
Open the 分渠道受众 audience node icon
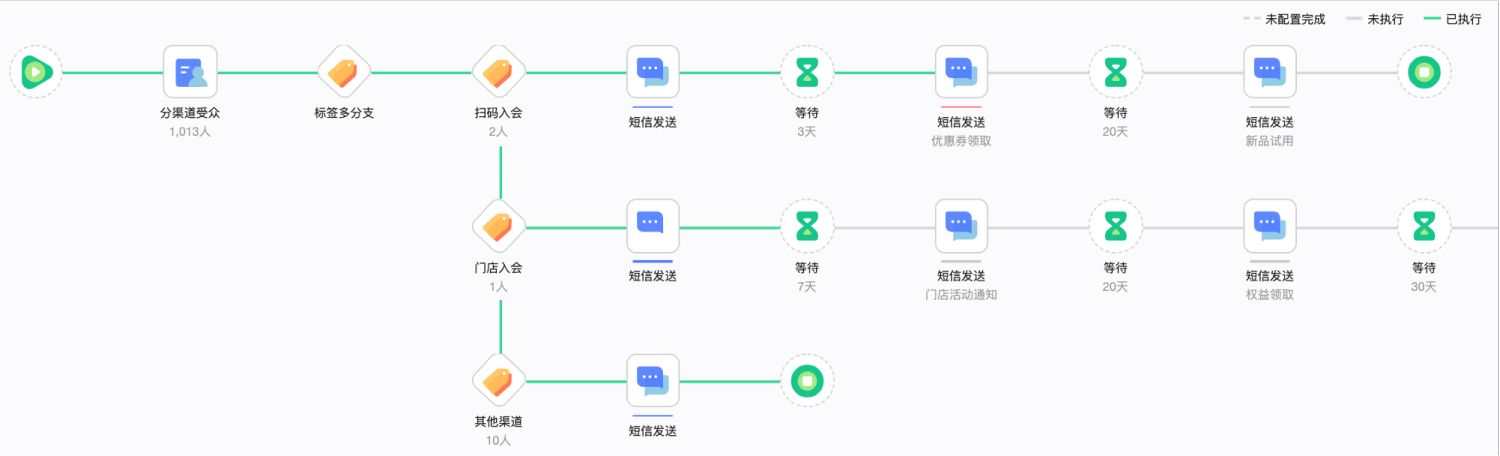(190, 72)
